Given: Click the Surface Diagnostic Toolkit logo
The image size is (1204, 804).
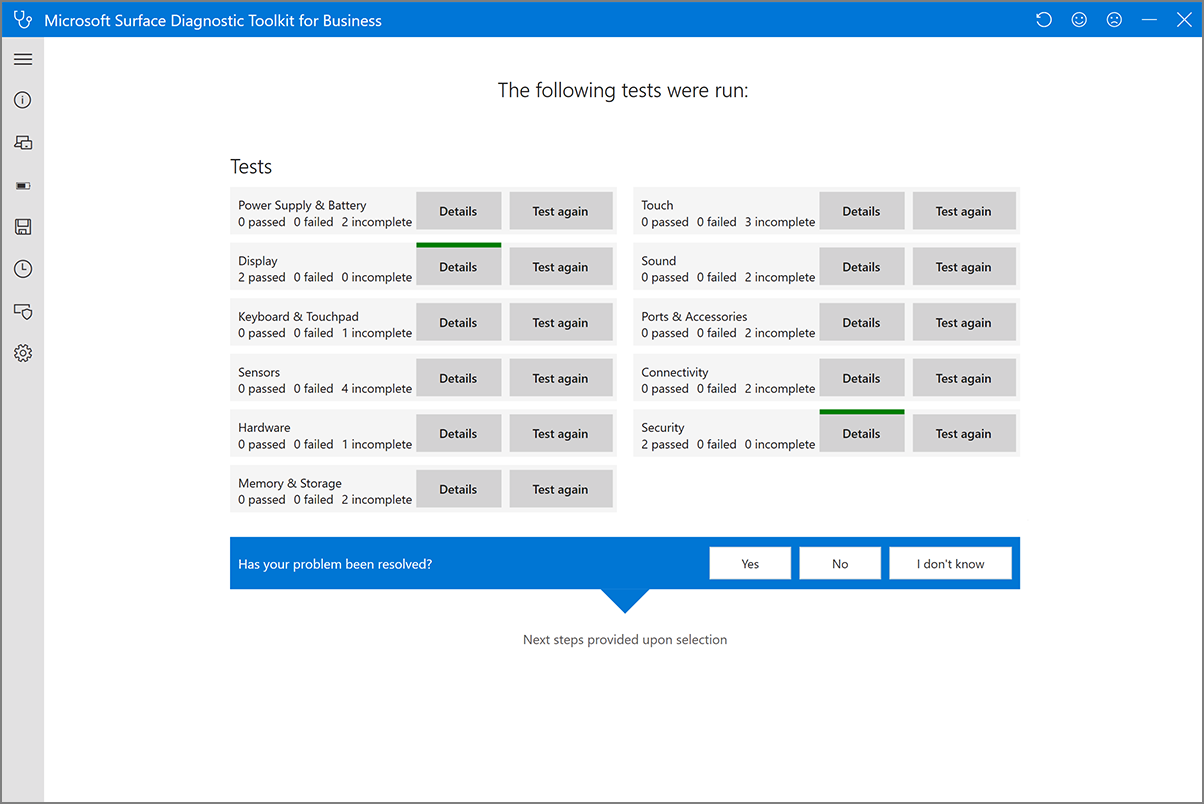Looking at the screenshot, I should [22, 19].
